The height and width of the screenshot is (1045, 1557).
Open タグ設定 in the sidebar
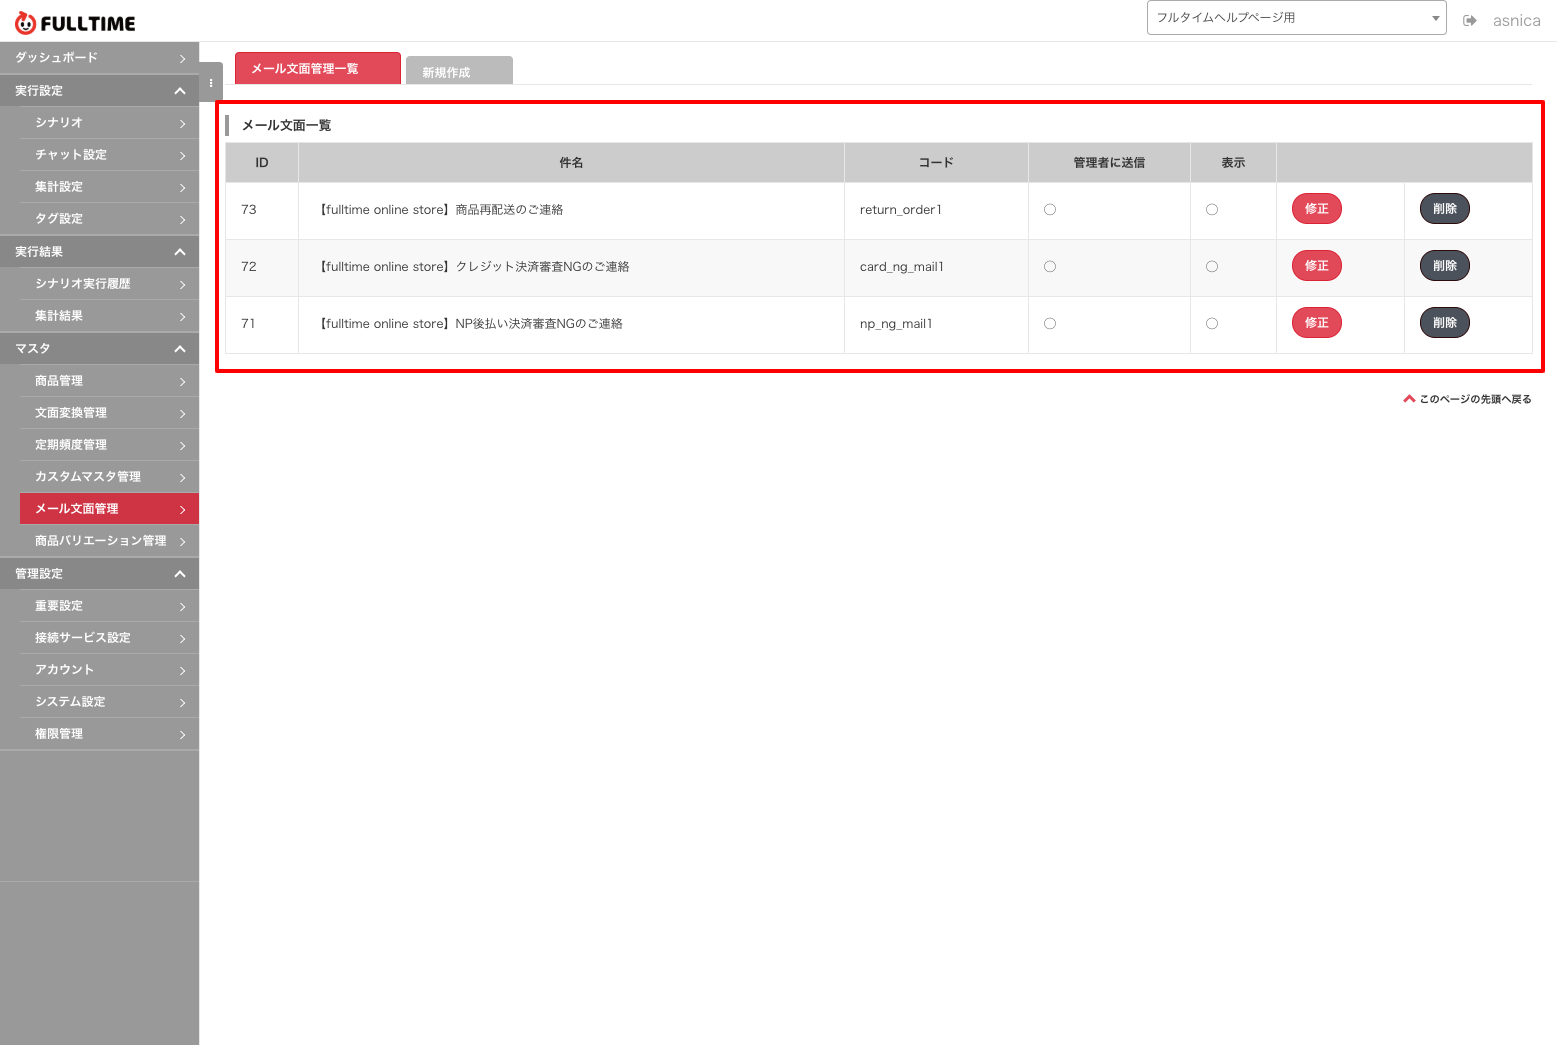109,219
